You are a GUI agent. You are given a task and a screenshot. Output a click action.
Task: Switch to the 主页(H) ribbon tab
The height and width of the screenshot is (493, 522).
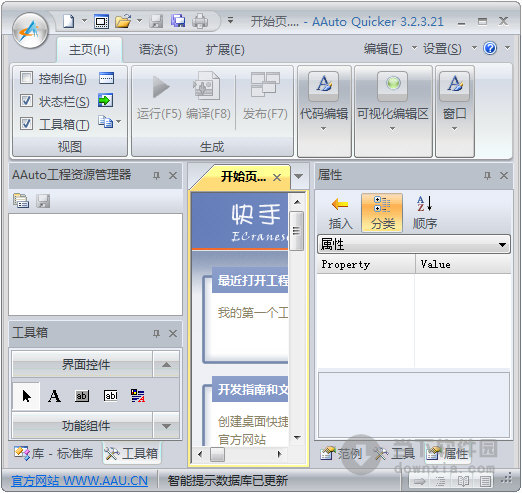(x=89, y=50)
